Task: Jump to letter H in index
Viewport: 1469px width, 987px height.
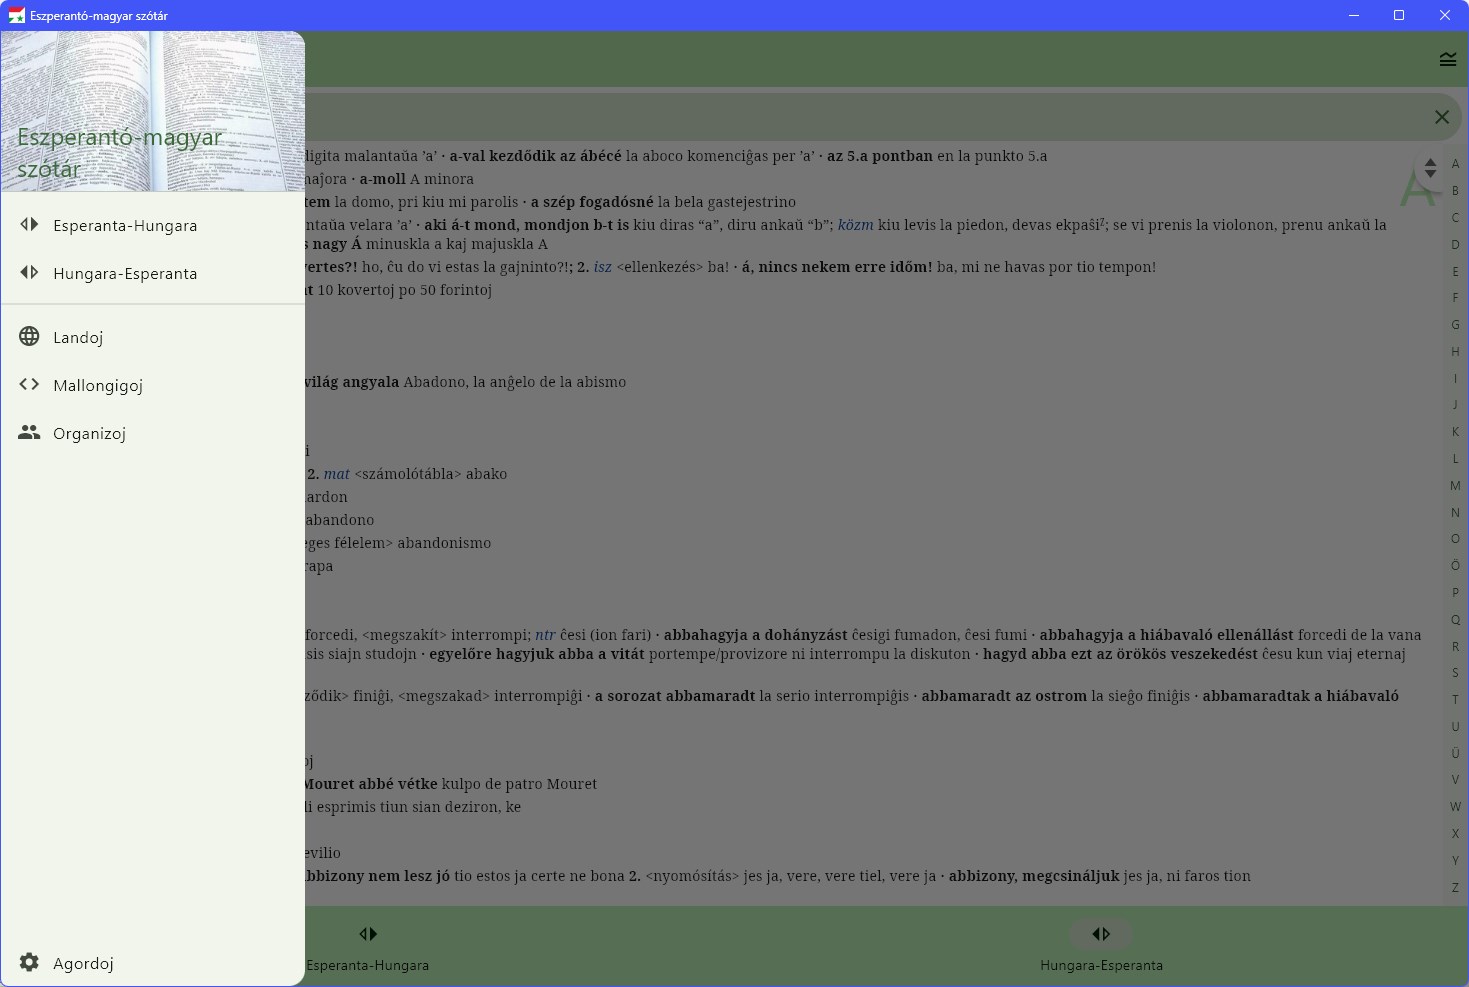Action: point(1455,352)
